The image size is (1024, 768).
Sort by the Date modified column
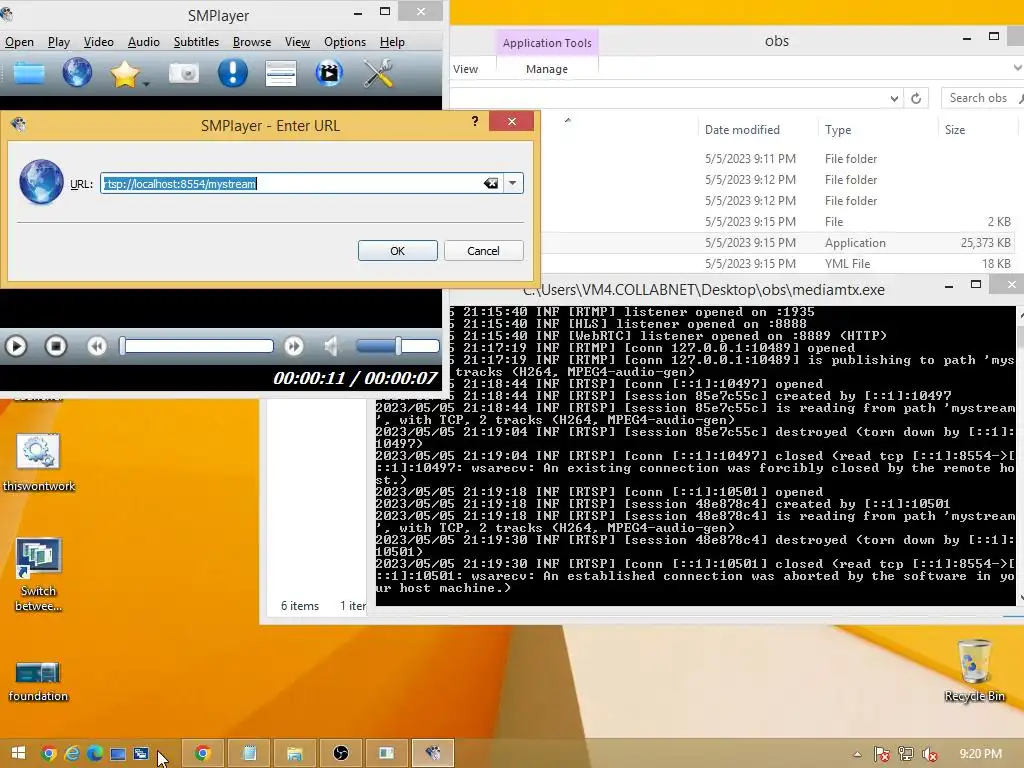(742, 130)
